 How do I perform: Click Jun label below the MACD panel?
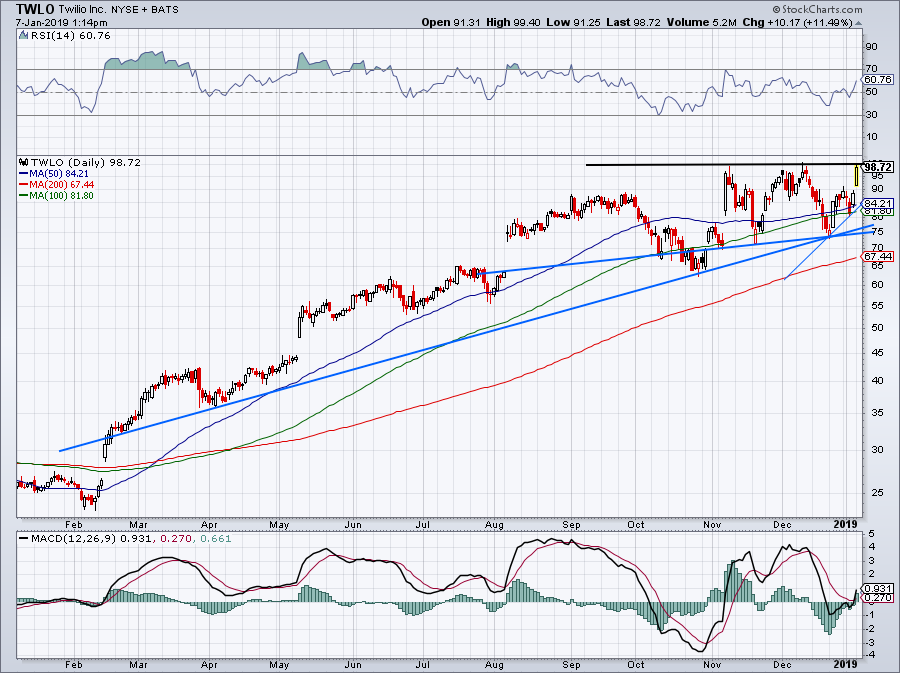click(353, 664)
